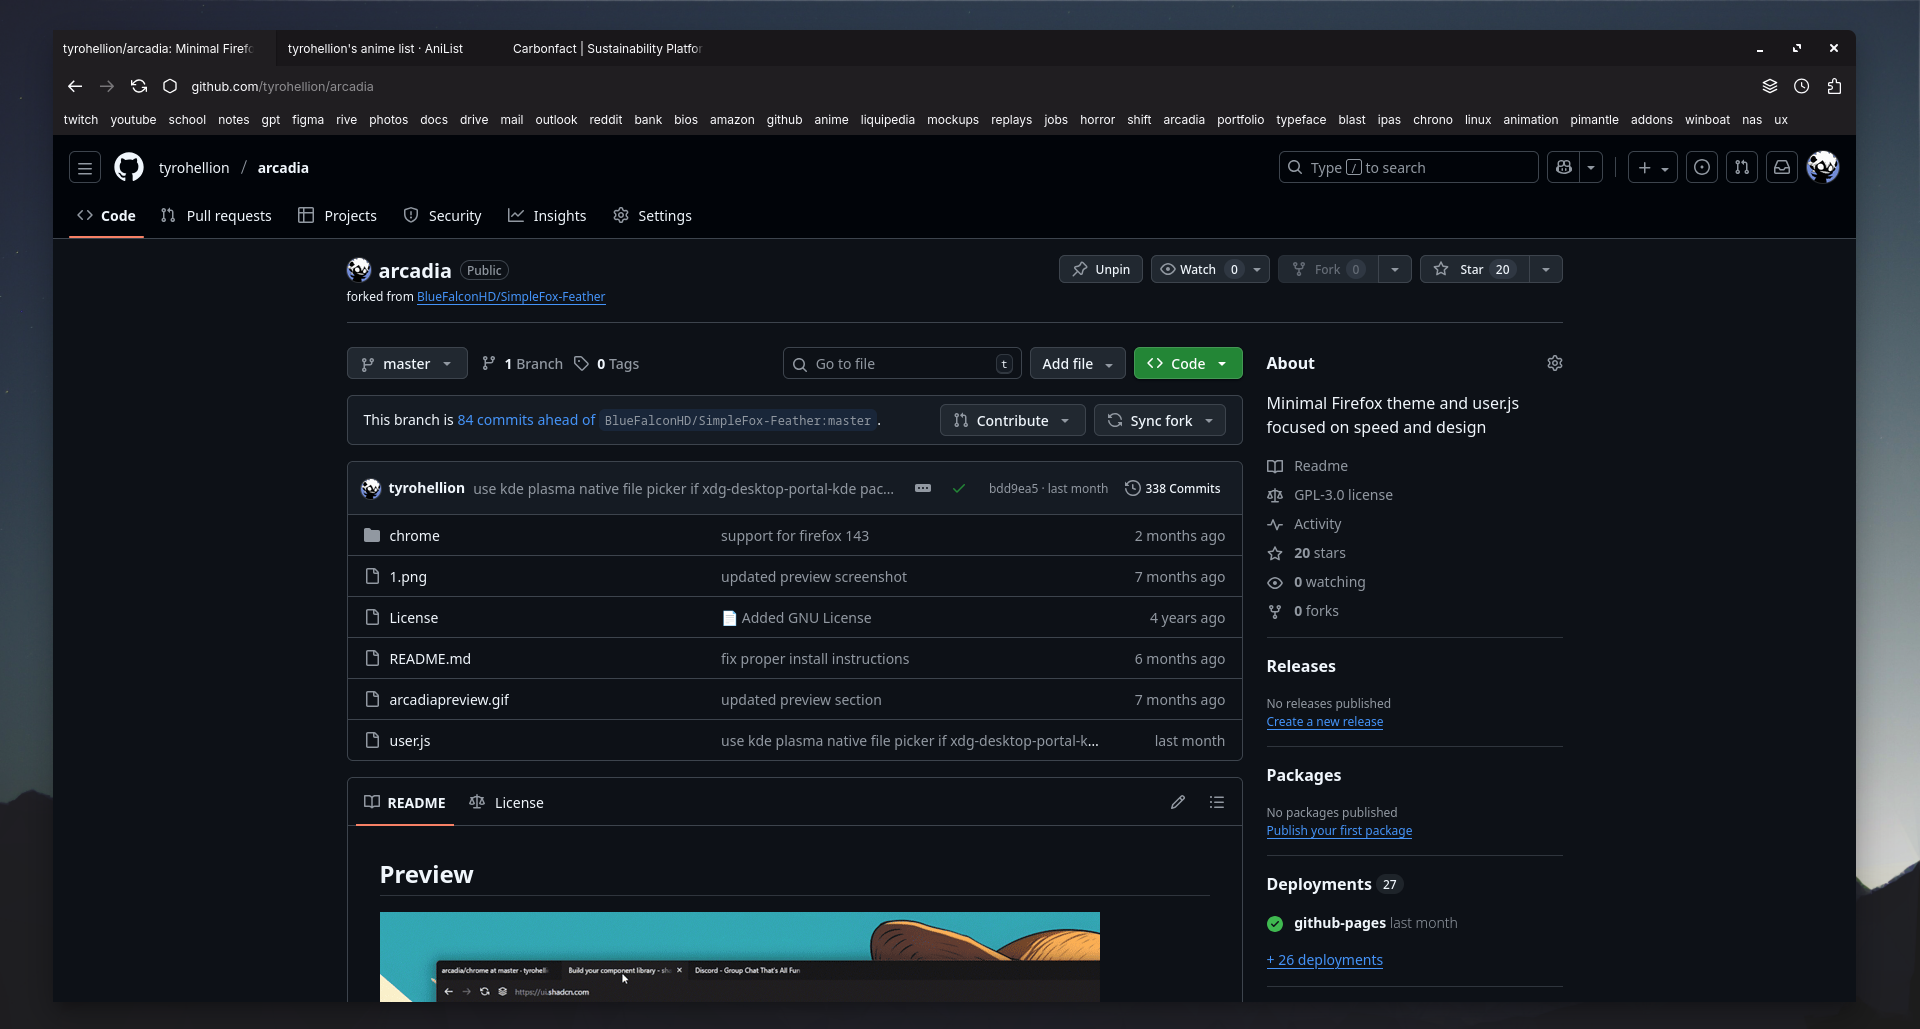Open the README outline list icon
Screen dimensions: 1920x1029
(x=1216, y=802)
